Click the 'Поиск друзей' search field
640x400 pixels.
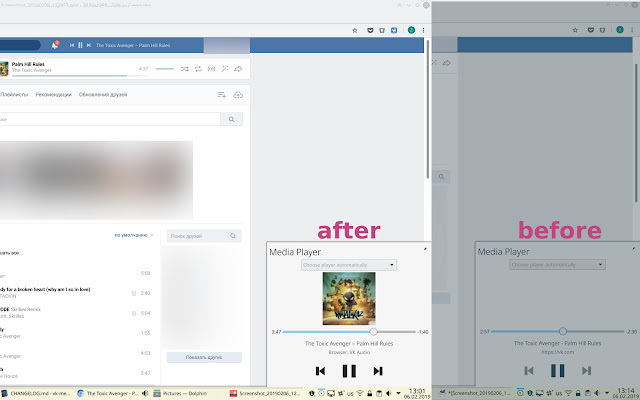(x=204, y=236)
